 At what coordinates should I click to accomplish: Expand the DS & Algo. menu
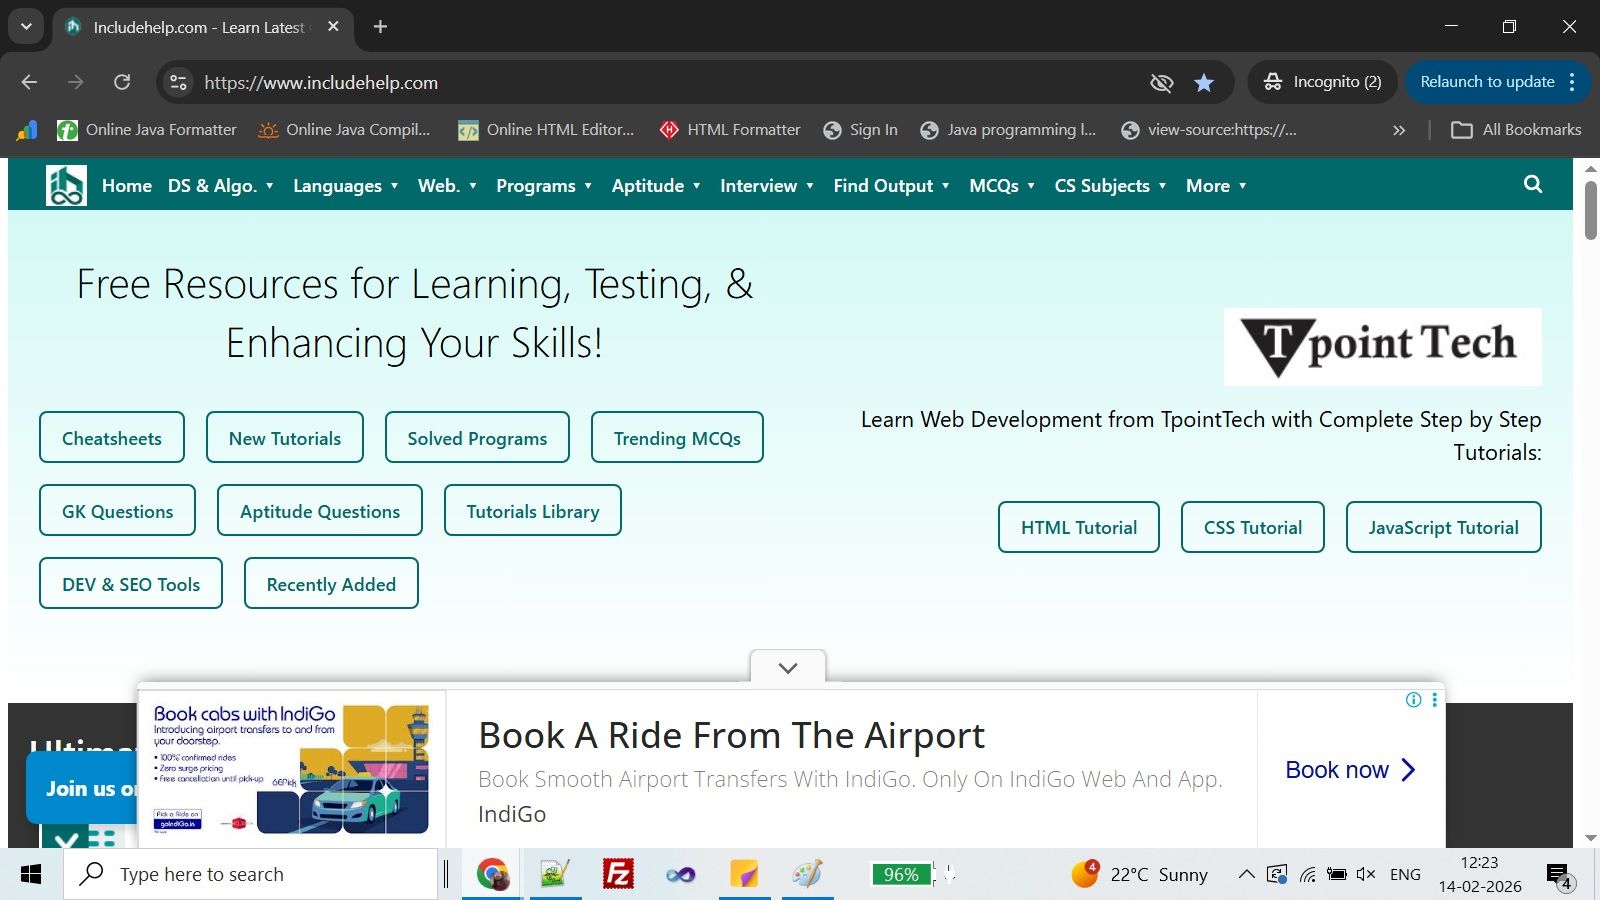(x=220, y=186)
